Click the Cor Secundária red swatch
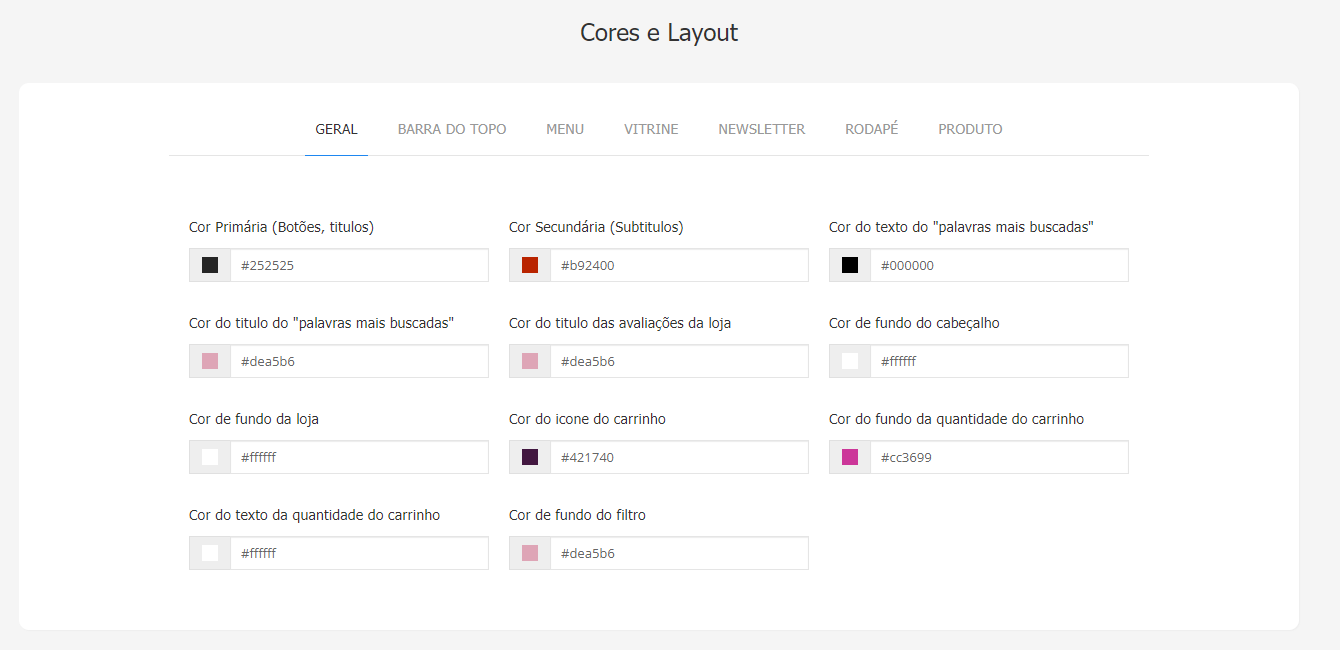The width and height of the screenshot is (1340, 650). [x=530, y=265]
